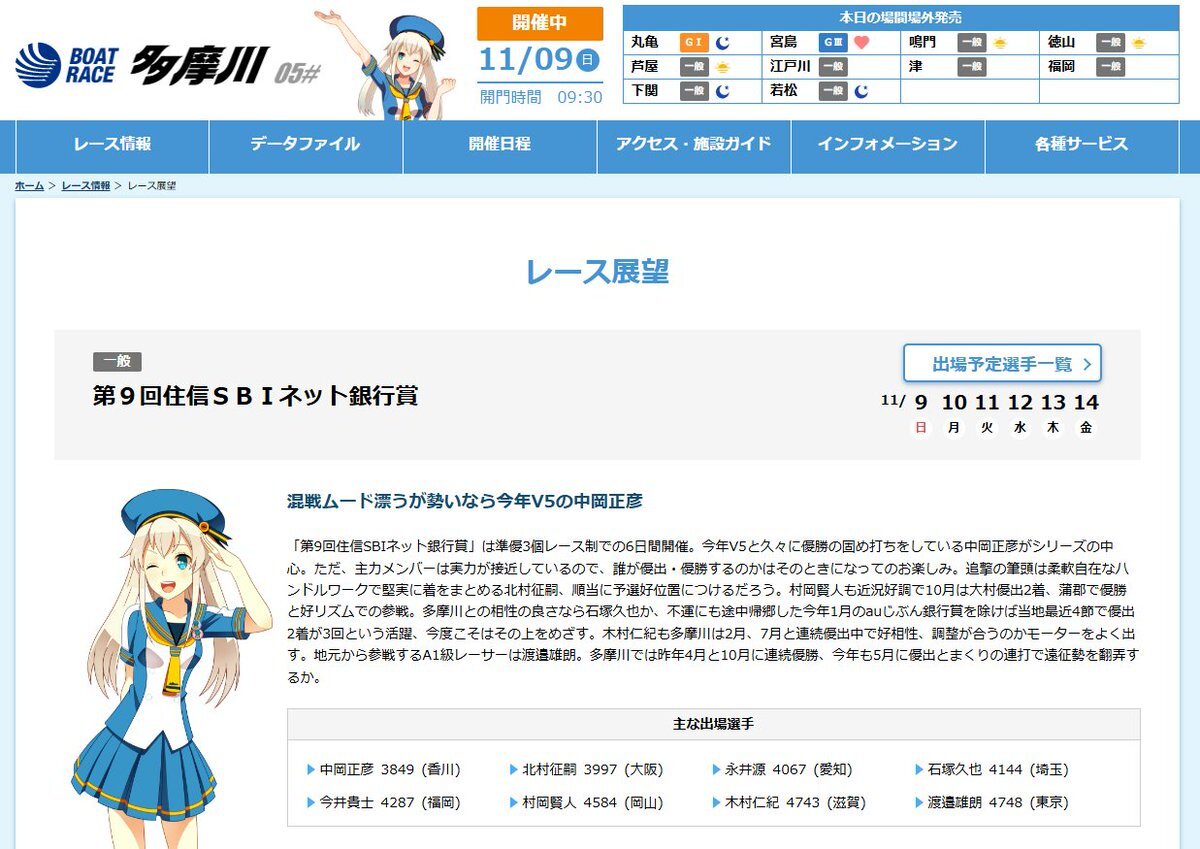Select 宮島 venue name
This screenshot has width=1200, height=849.
tap(784, 43)
